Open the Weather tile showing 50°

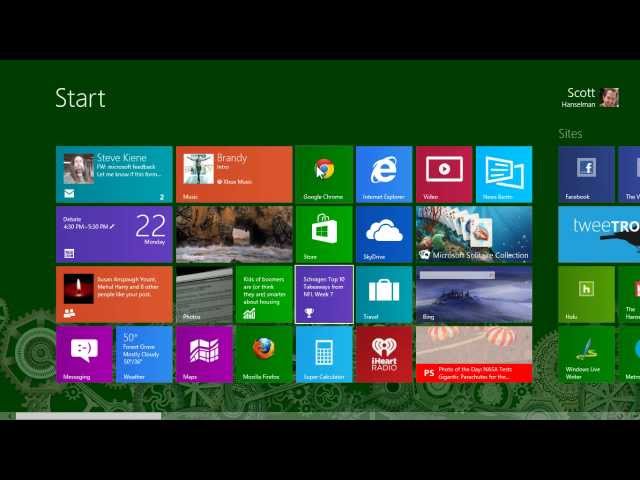click(144, 354)
